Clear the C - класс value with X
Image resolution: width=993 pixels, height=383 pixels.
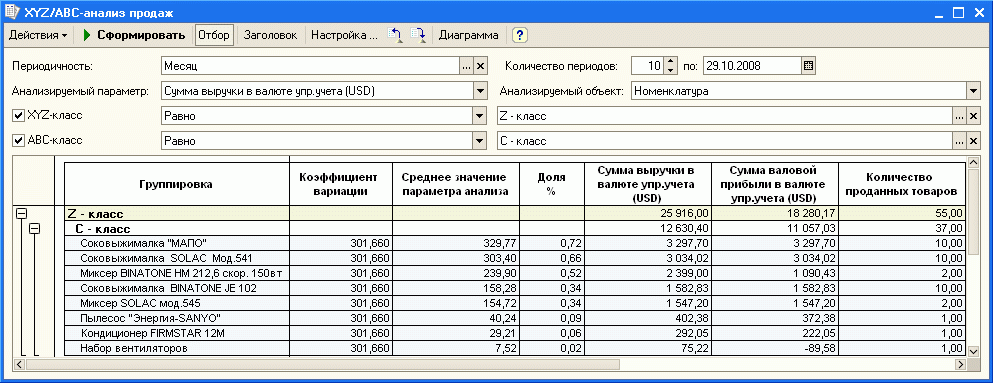click(x=973, y=141)
